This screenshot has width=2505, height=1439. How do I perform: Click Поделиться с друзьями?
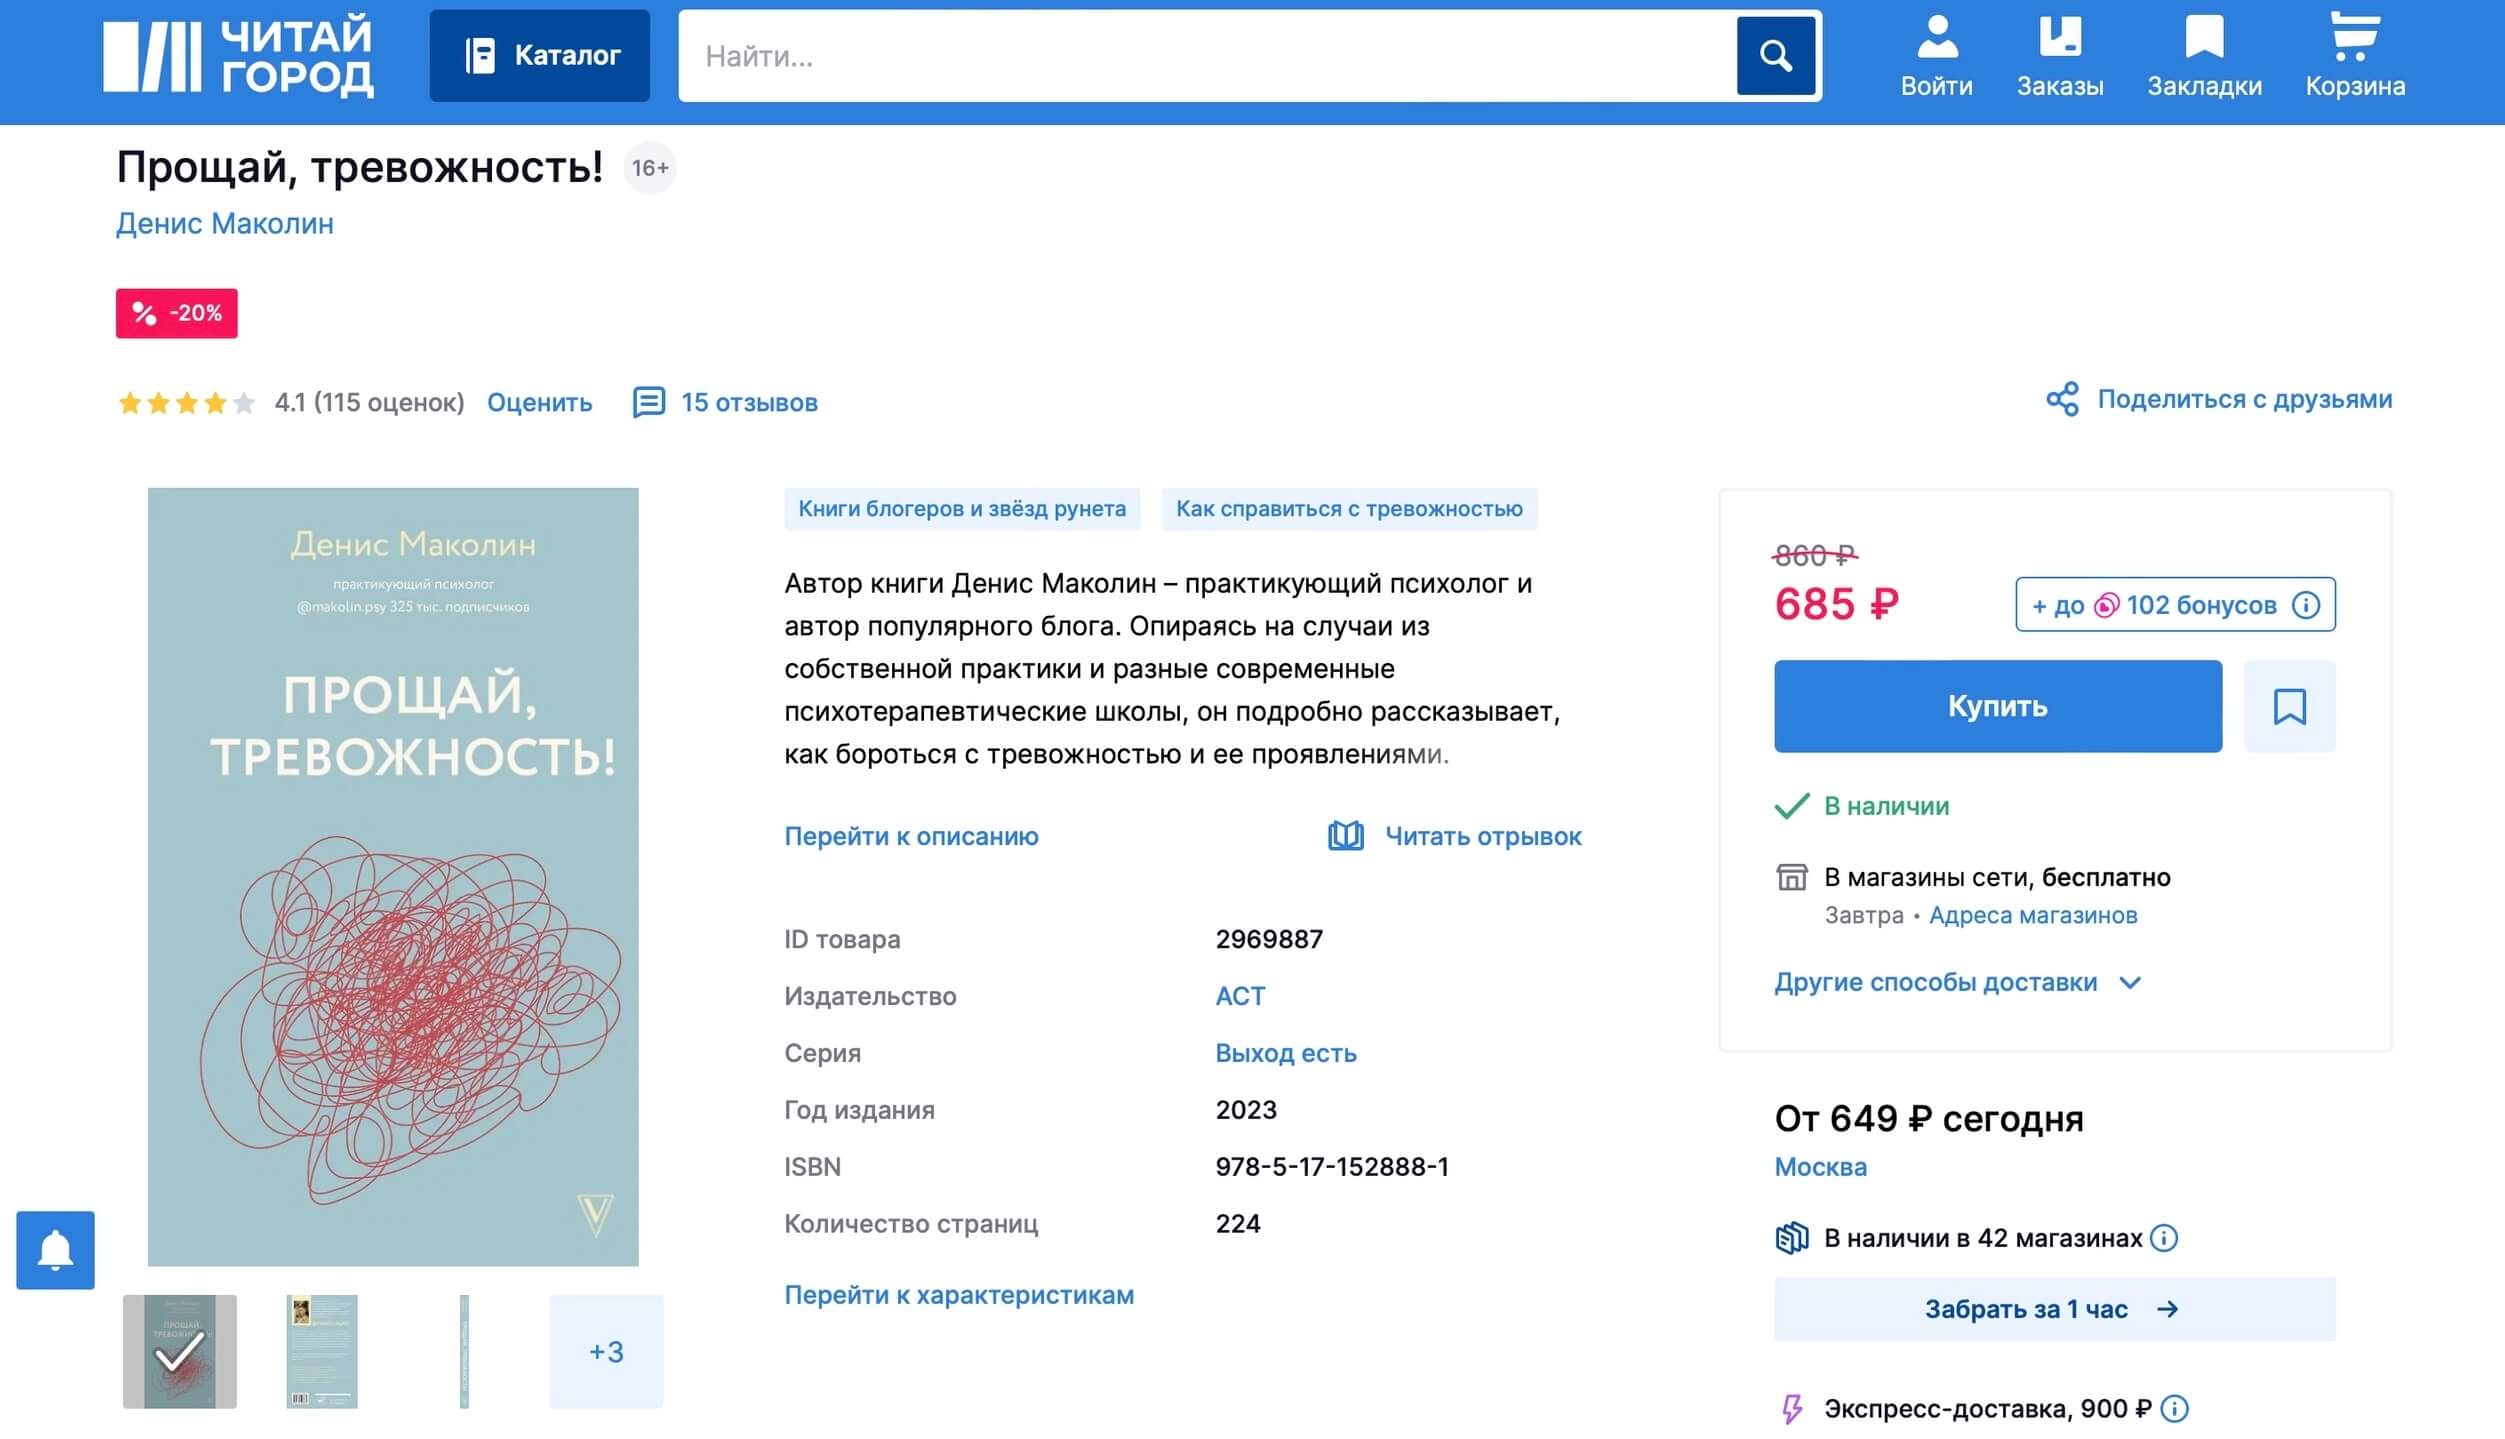[2245, 399]
